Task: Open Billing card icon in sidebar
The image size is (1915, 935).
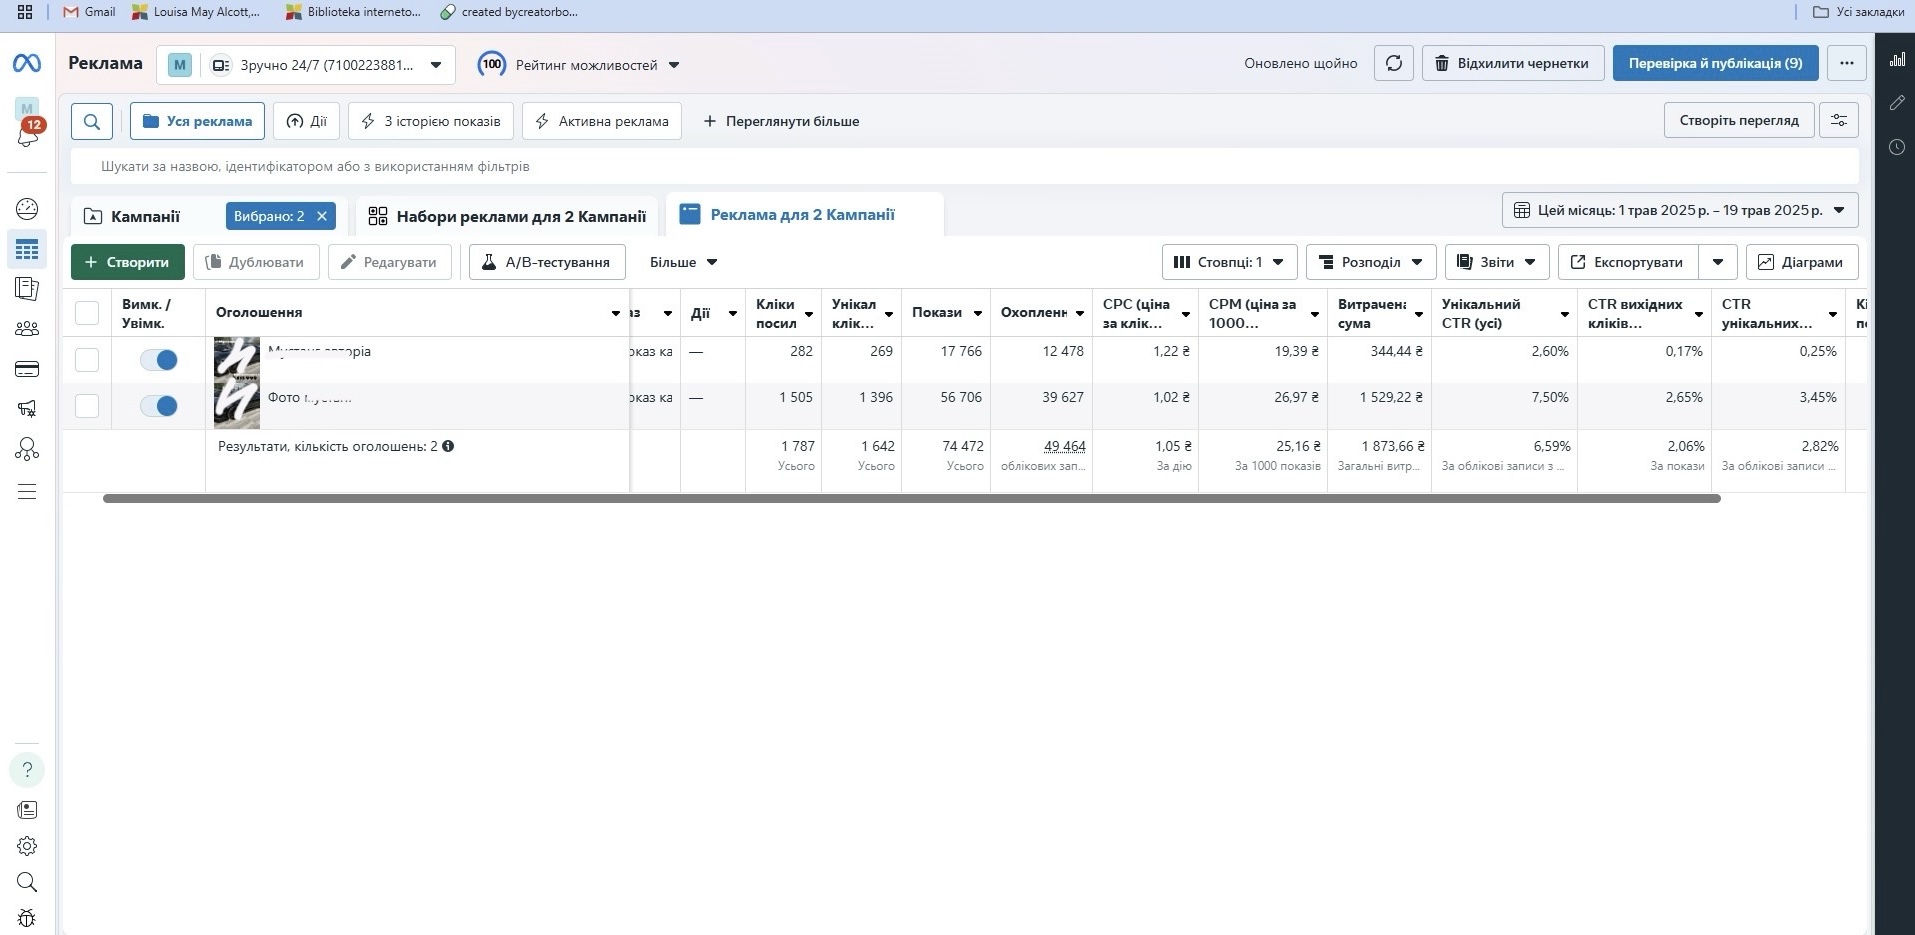Action: [x=27, y=369]
